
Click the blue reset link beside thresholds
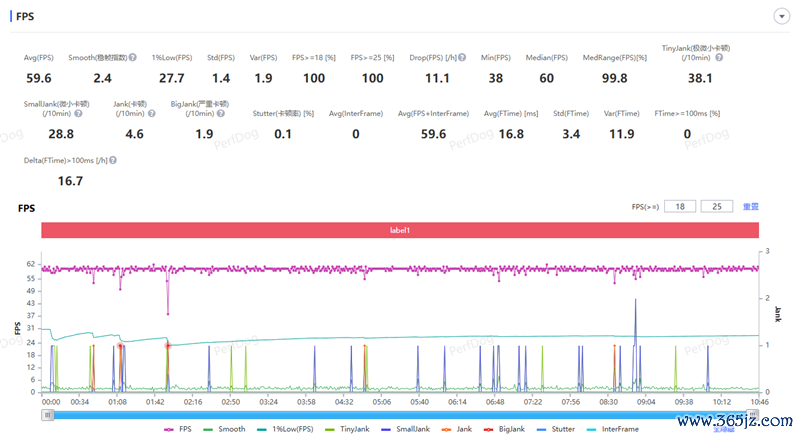tap(751, 207)
